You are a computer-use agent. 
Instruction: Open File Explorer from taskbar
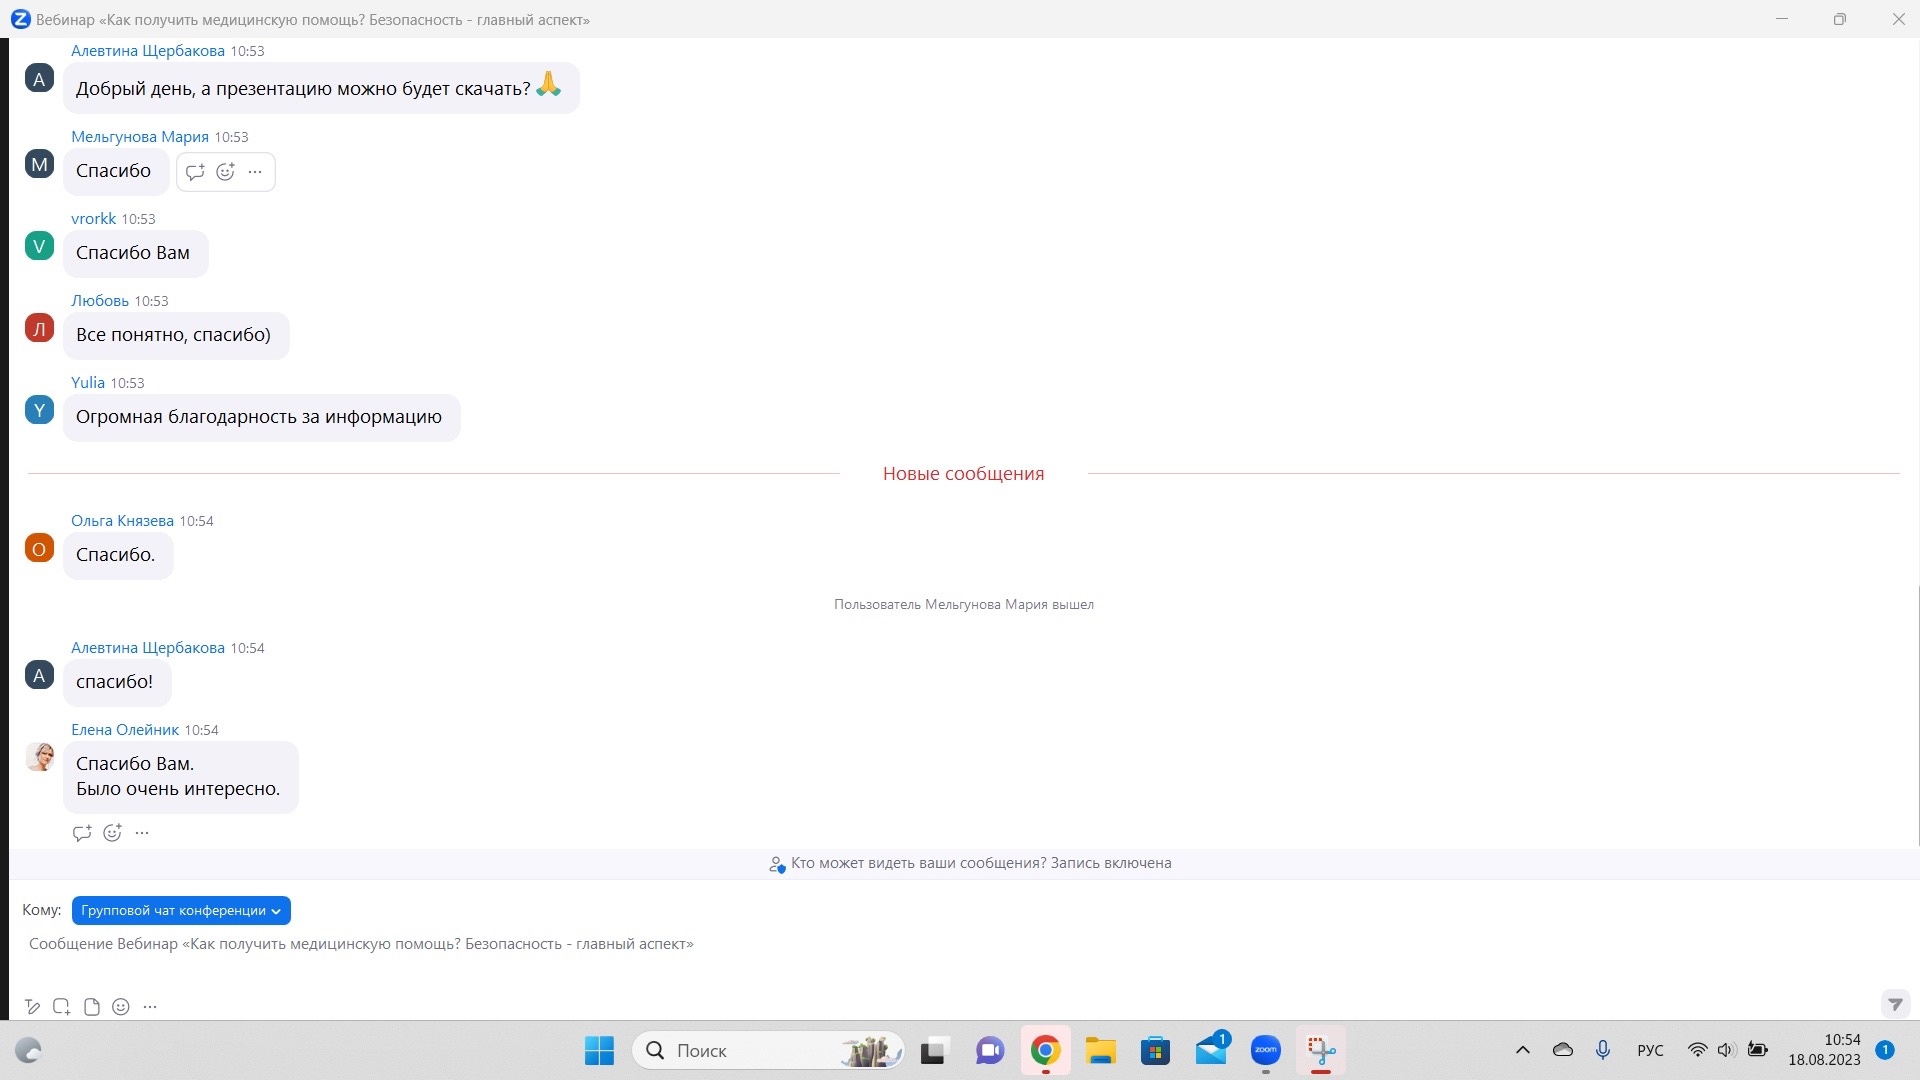click(1101, 1051)
